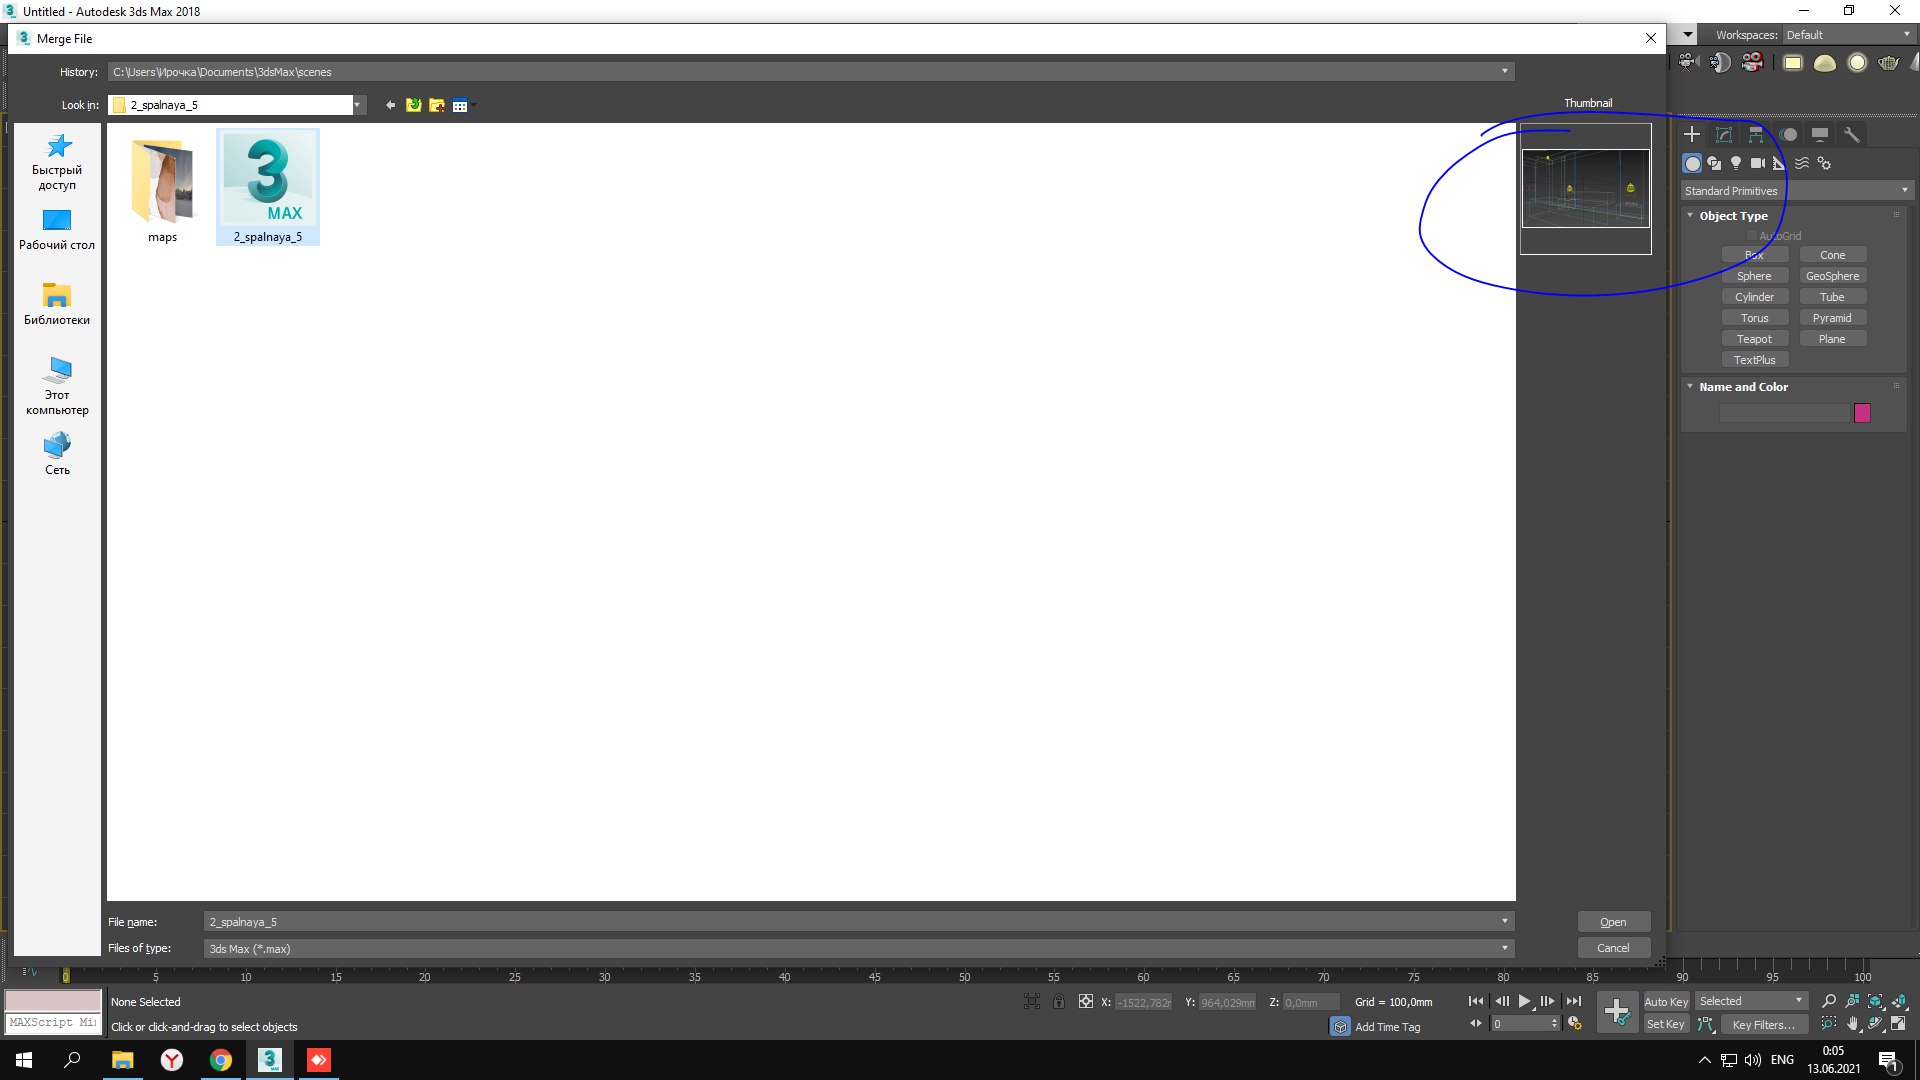The width and height of the screenshot is (1920, 1080).
Task: Open the Selected key filter dropdown
Action: tap(1752, 1001)
